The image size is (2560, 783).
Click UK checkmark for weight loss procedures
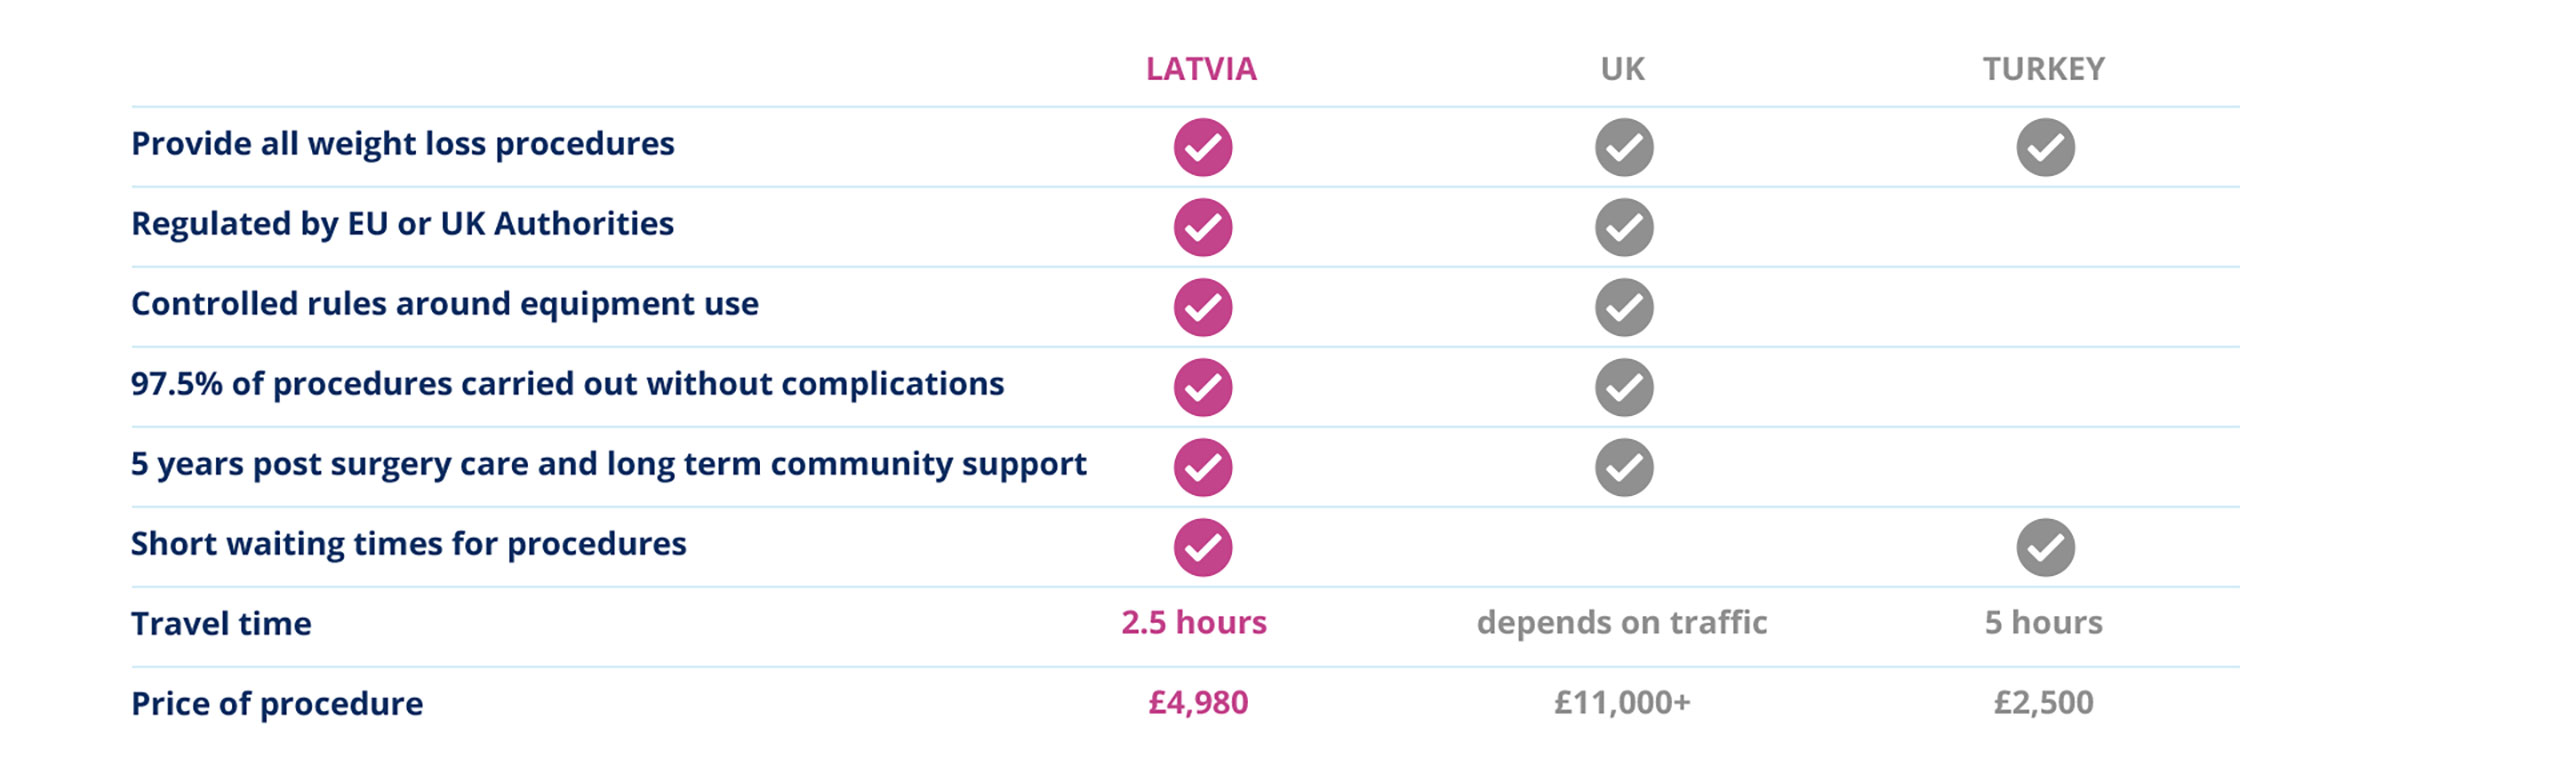point(1624,147)
